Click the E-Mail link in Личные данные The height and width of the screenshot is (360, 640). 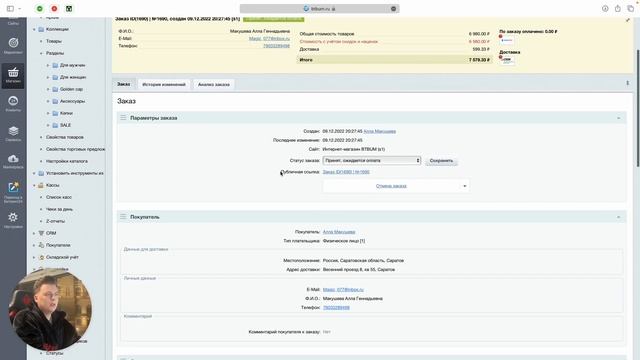(x=343, y=290)
